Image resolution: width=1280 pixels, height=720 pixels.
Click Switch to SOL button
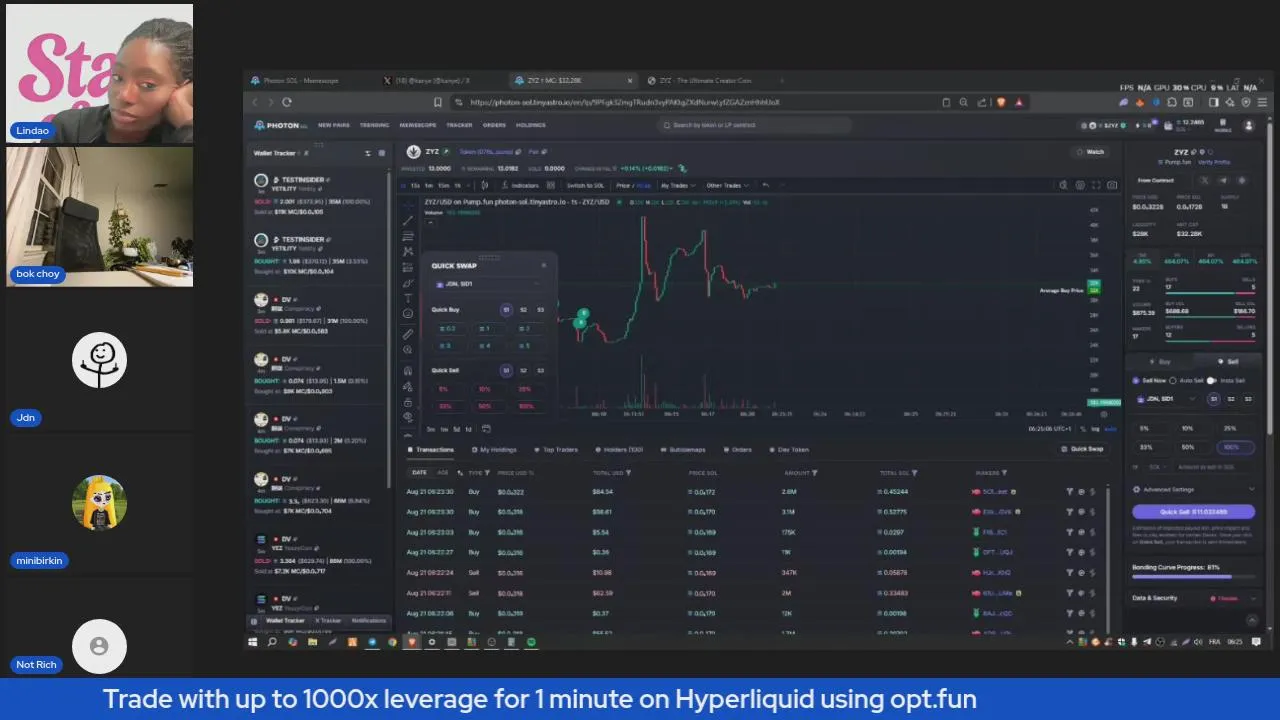(x=585, y=185)
